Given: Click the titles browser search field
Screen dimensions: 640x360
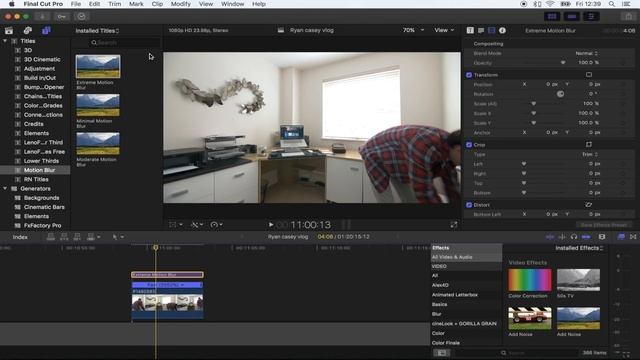Looking at the screenshot, I should (x=124, y=42).
